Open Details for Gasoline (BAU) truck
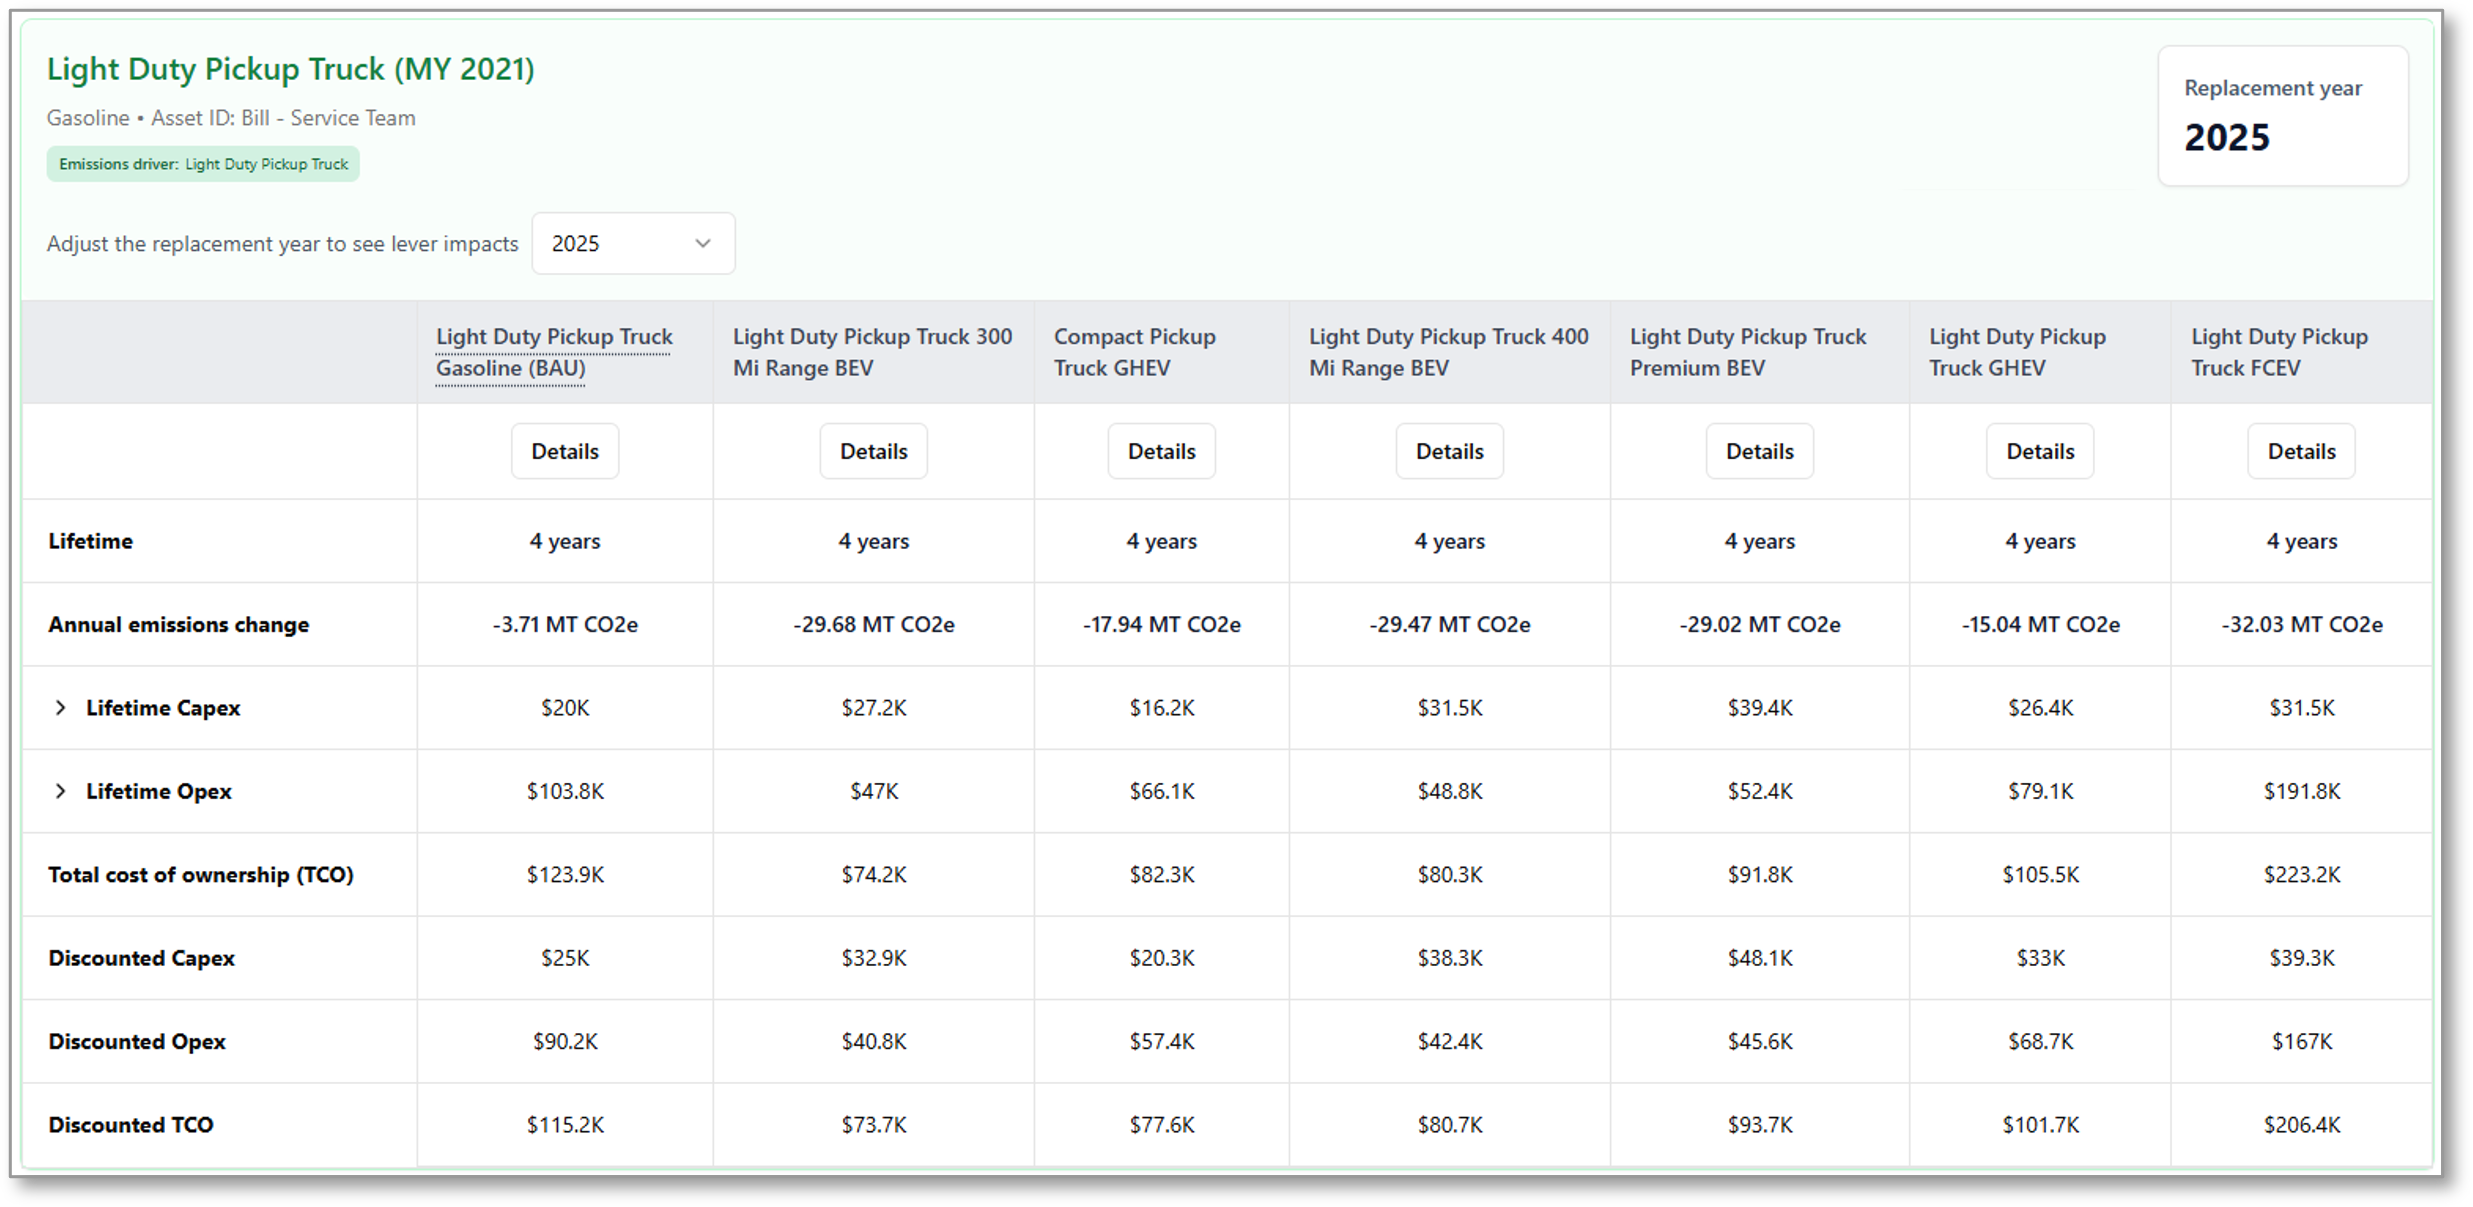2473x1207 pixels. click(564, 451)
